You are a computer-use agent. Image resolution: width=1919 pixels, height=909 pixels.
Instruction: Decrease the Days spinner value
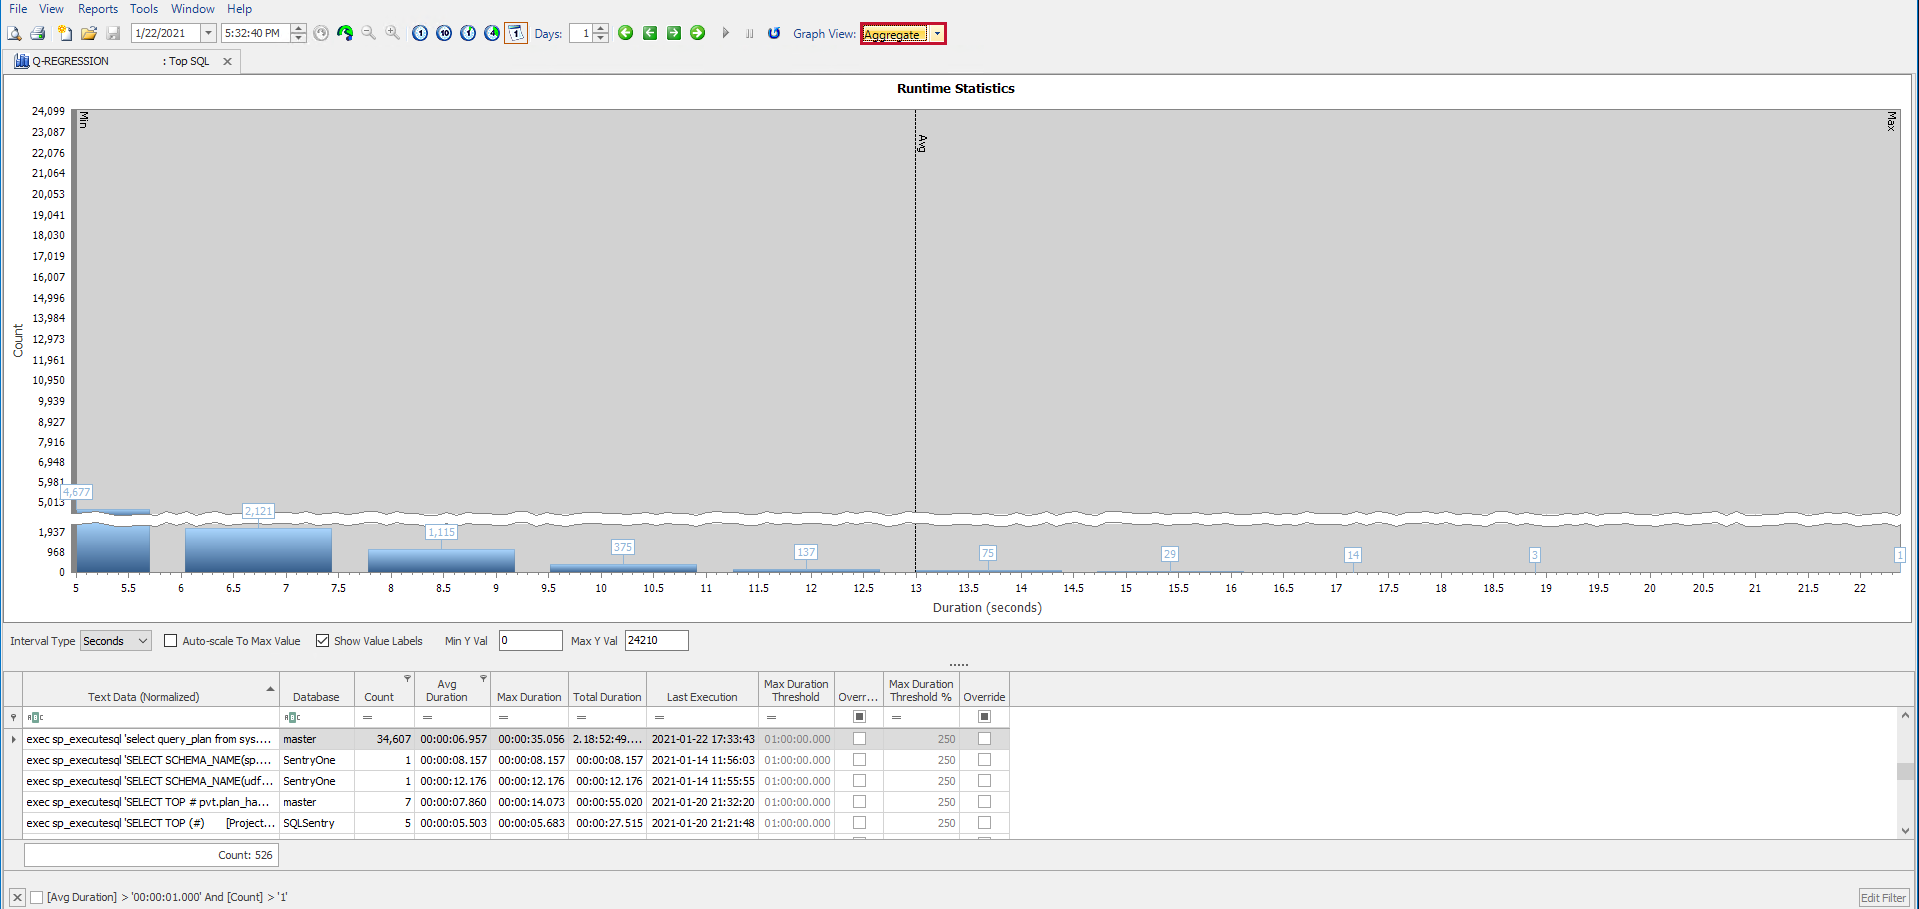600,38
